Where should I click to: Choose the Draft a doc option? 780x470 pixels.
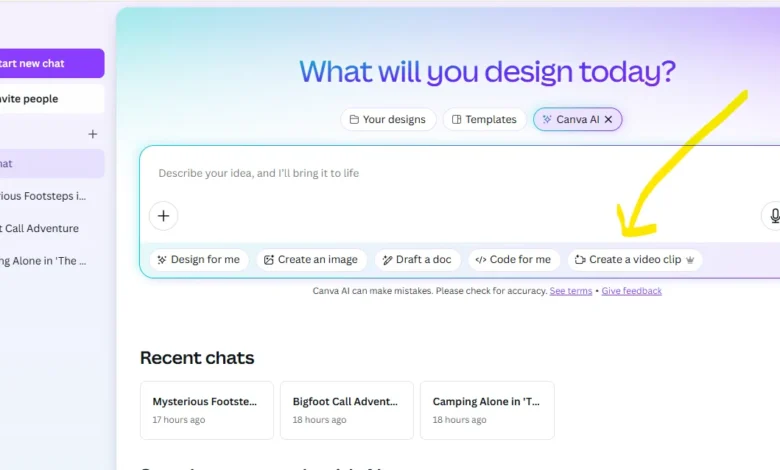(417, 260)
